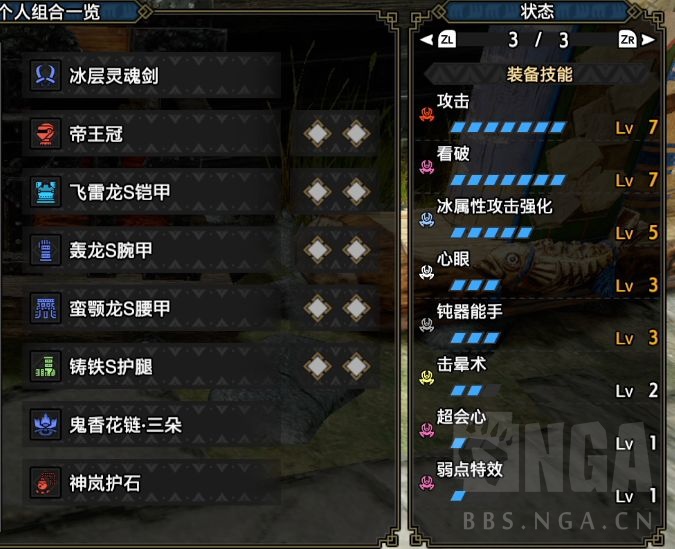Viewport: 675px width, 549px height.
Task: Select the 飞雷龙S铠甲 chest armor icon
Action: click(45, 192)
